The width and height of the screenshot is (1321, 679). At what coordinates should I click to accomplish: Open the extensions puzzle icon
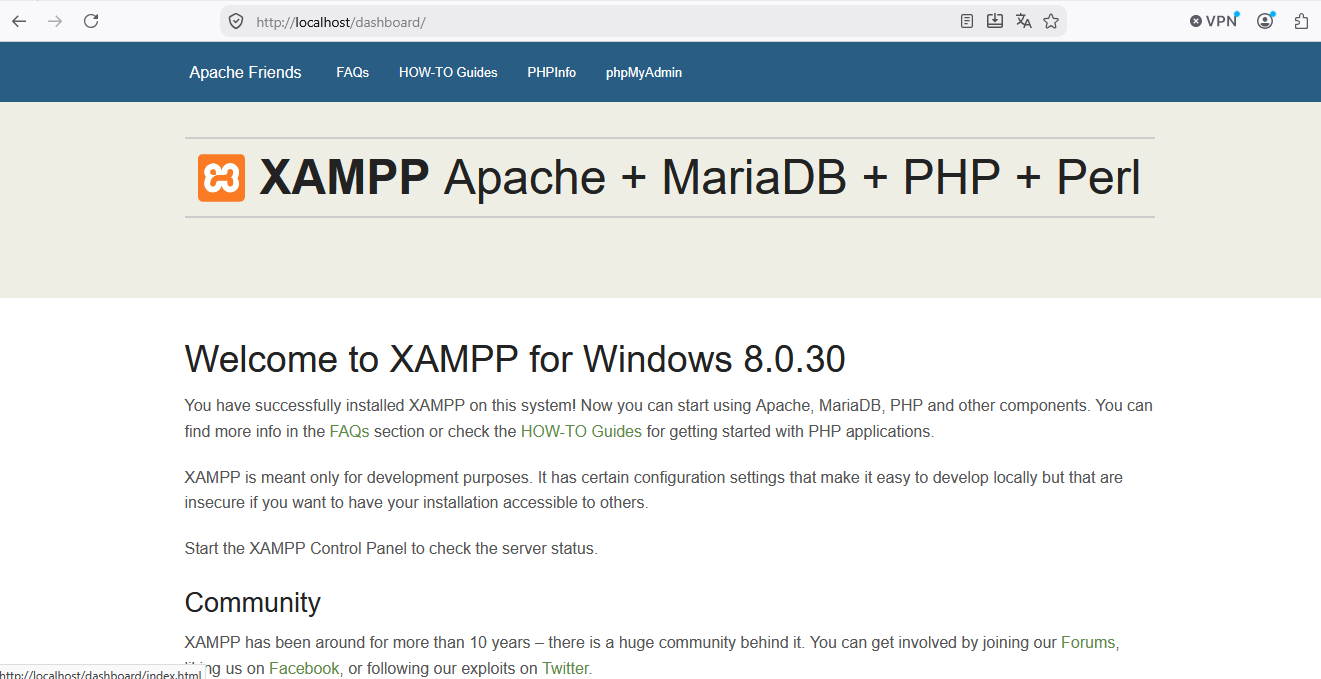1301,21
